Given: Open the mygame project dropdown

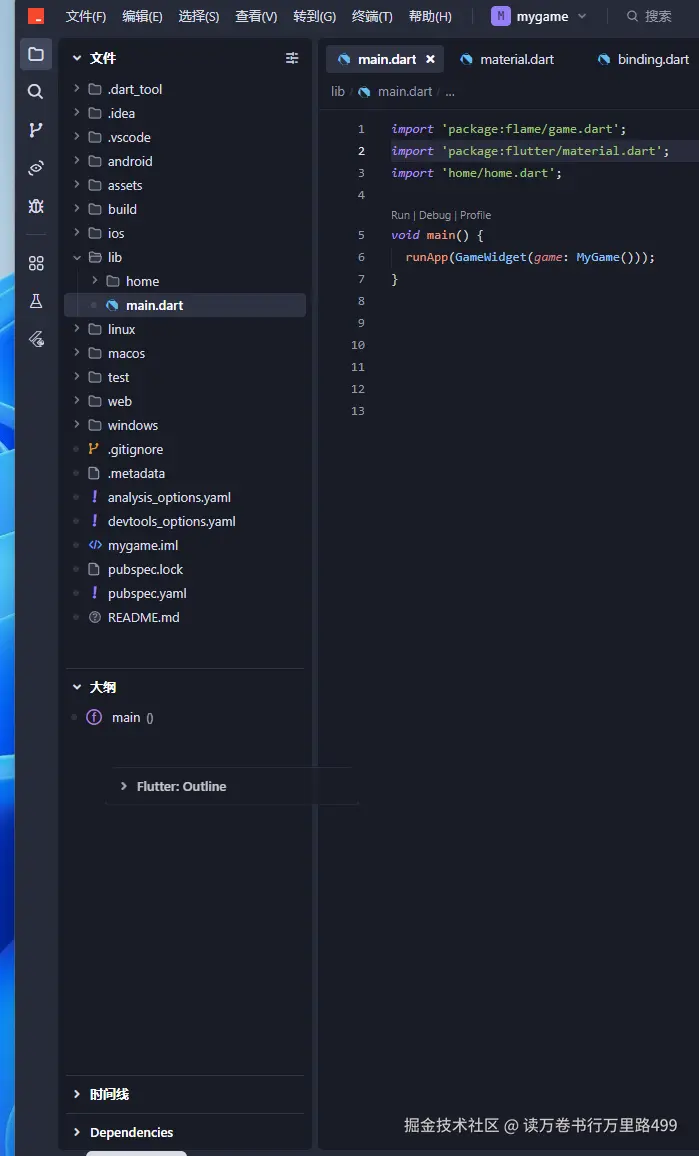Looking at the screenshot, I should coord(541,16).
